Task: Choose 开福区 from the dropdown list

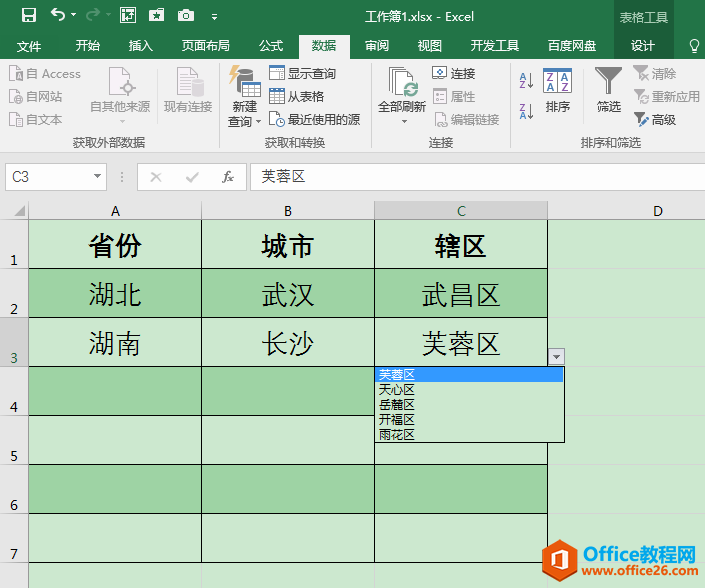Action: tap(469, 420)
